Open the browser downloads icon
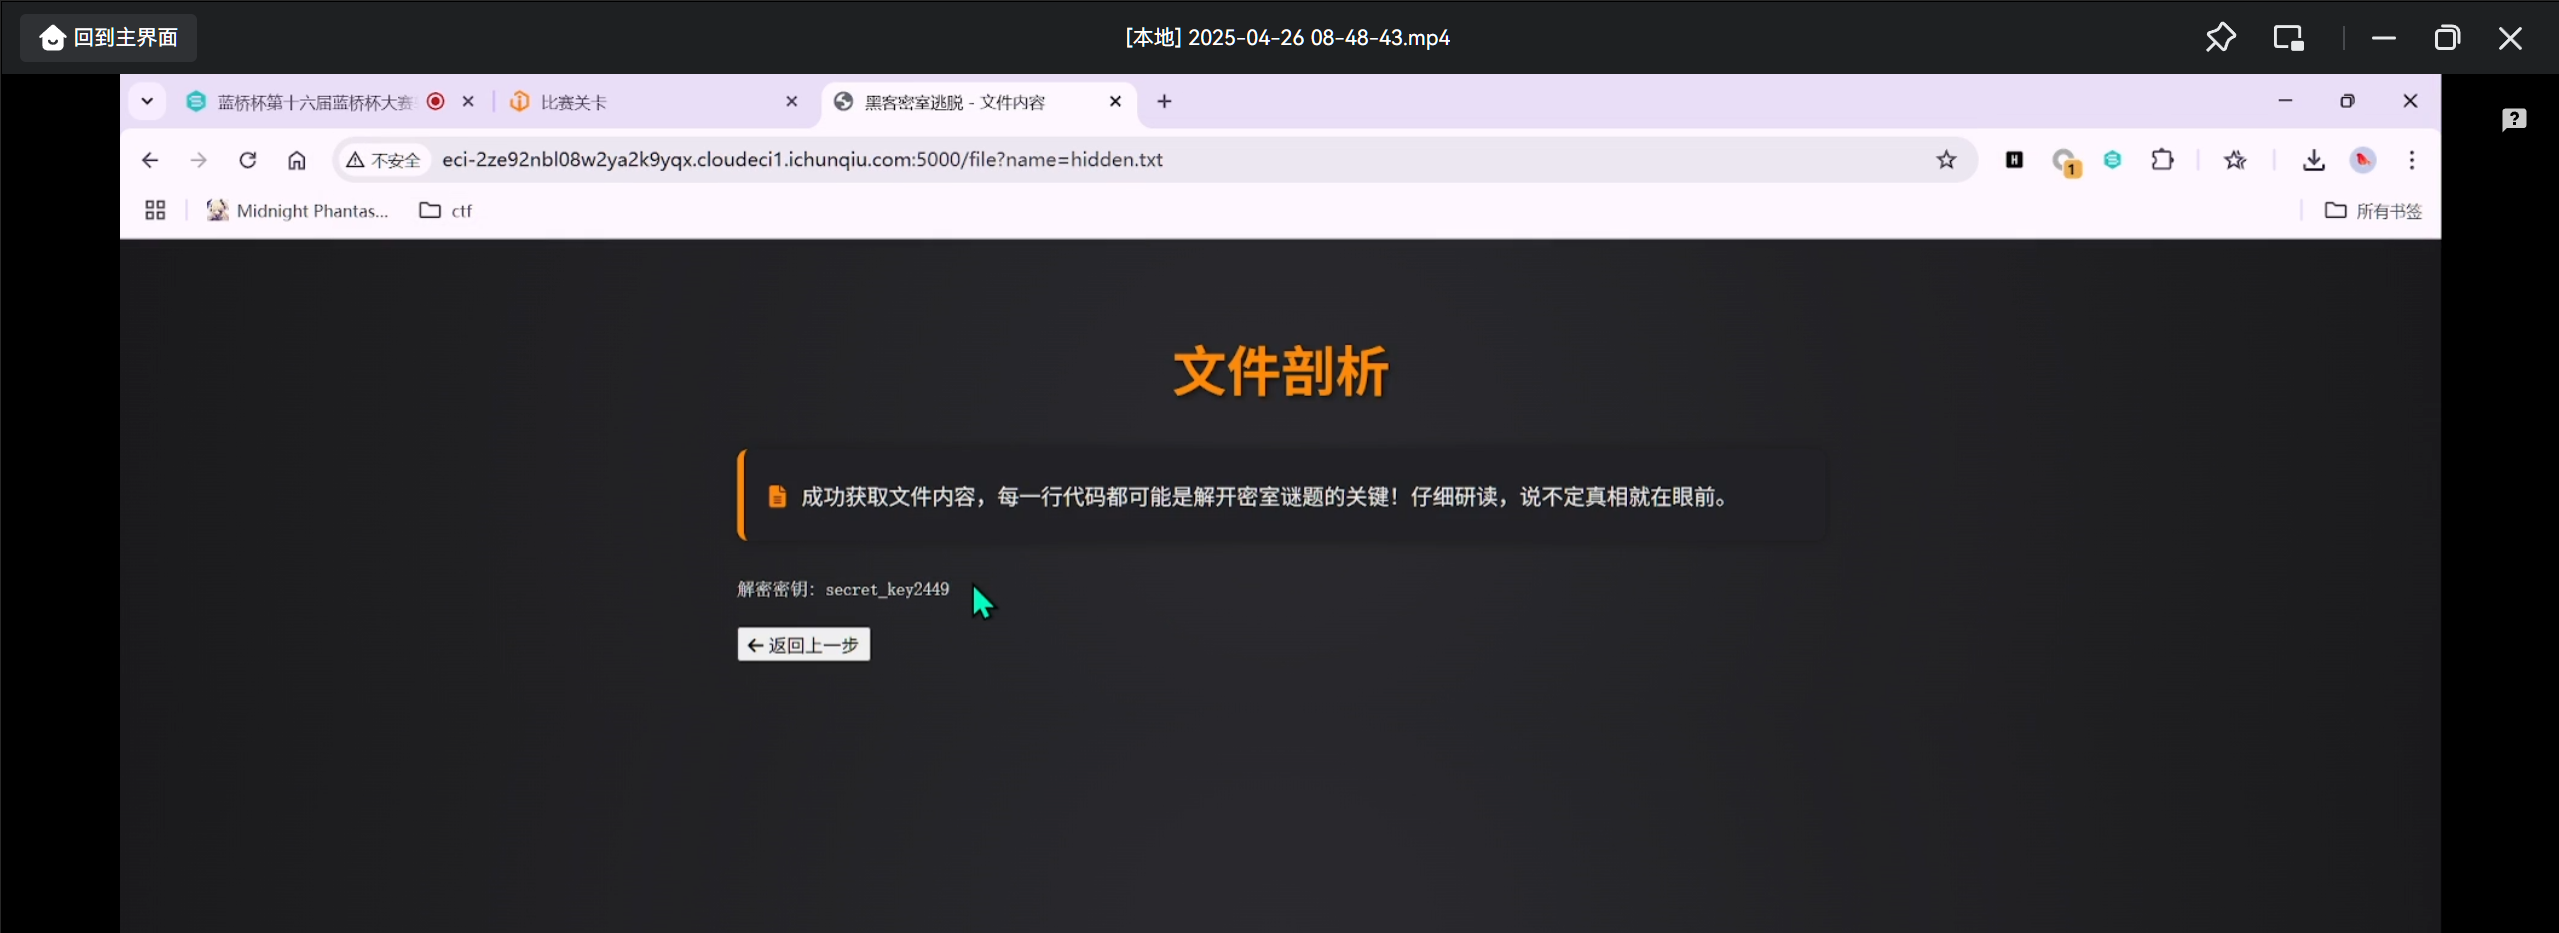The height and width of the screenshot is (933, 2559). coord(2313,160)
